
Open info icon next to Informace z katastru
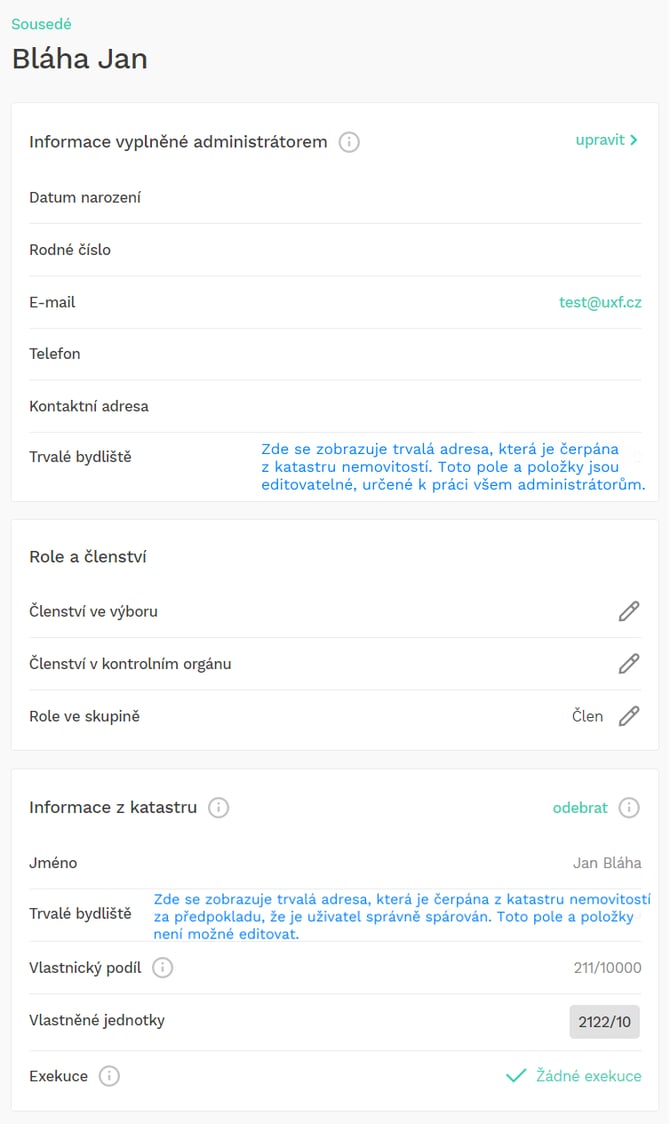(x=219, y=808)
